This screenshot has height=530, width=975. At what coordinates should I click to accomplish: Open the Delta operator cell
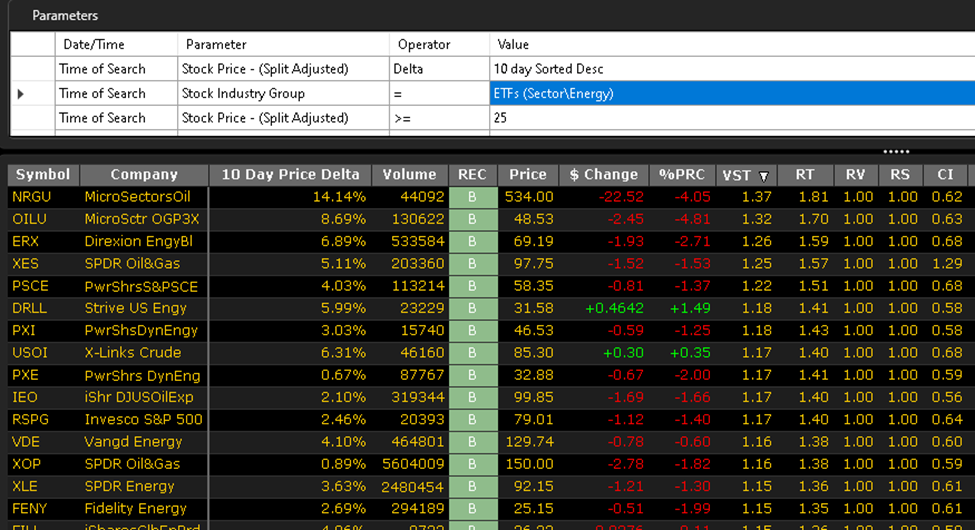pyautogui.click(x=439, y=69)
